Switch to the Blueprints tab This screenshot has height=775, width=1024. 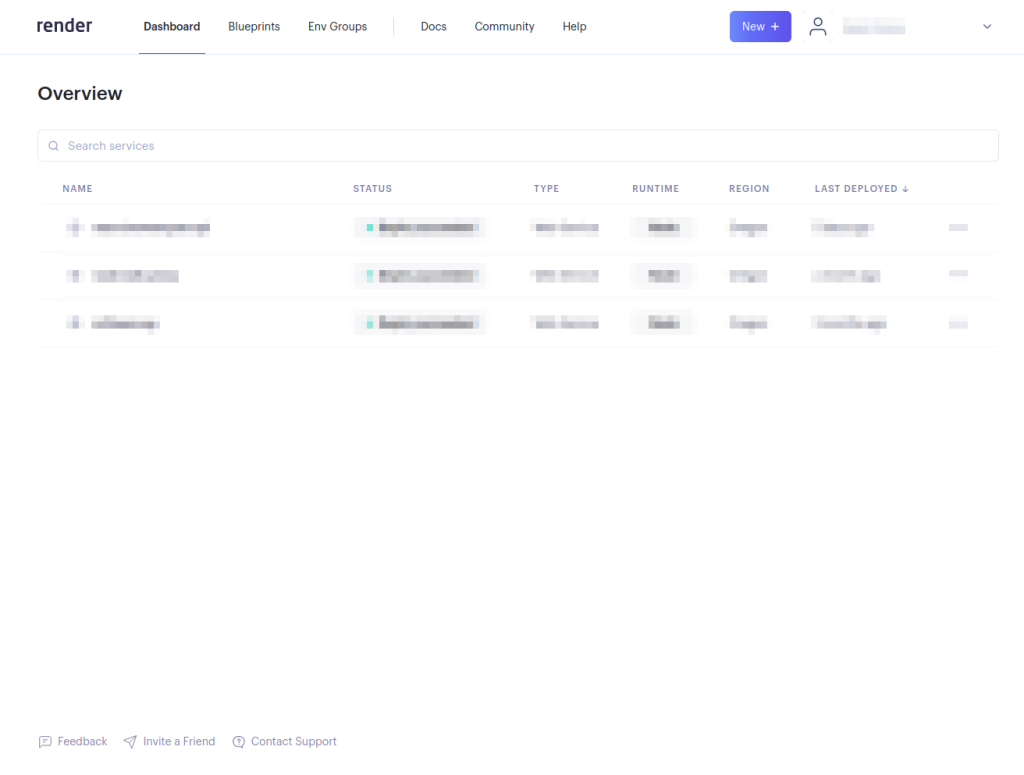point(253,27)
